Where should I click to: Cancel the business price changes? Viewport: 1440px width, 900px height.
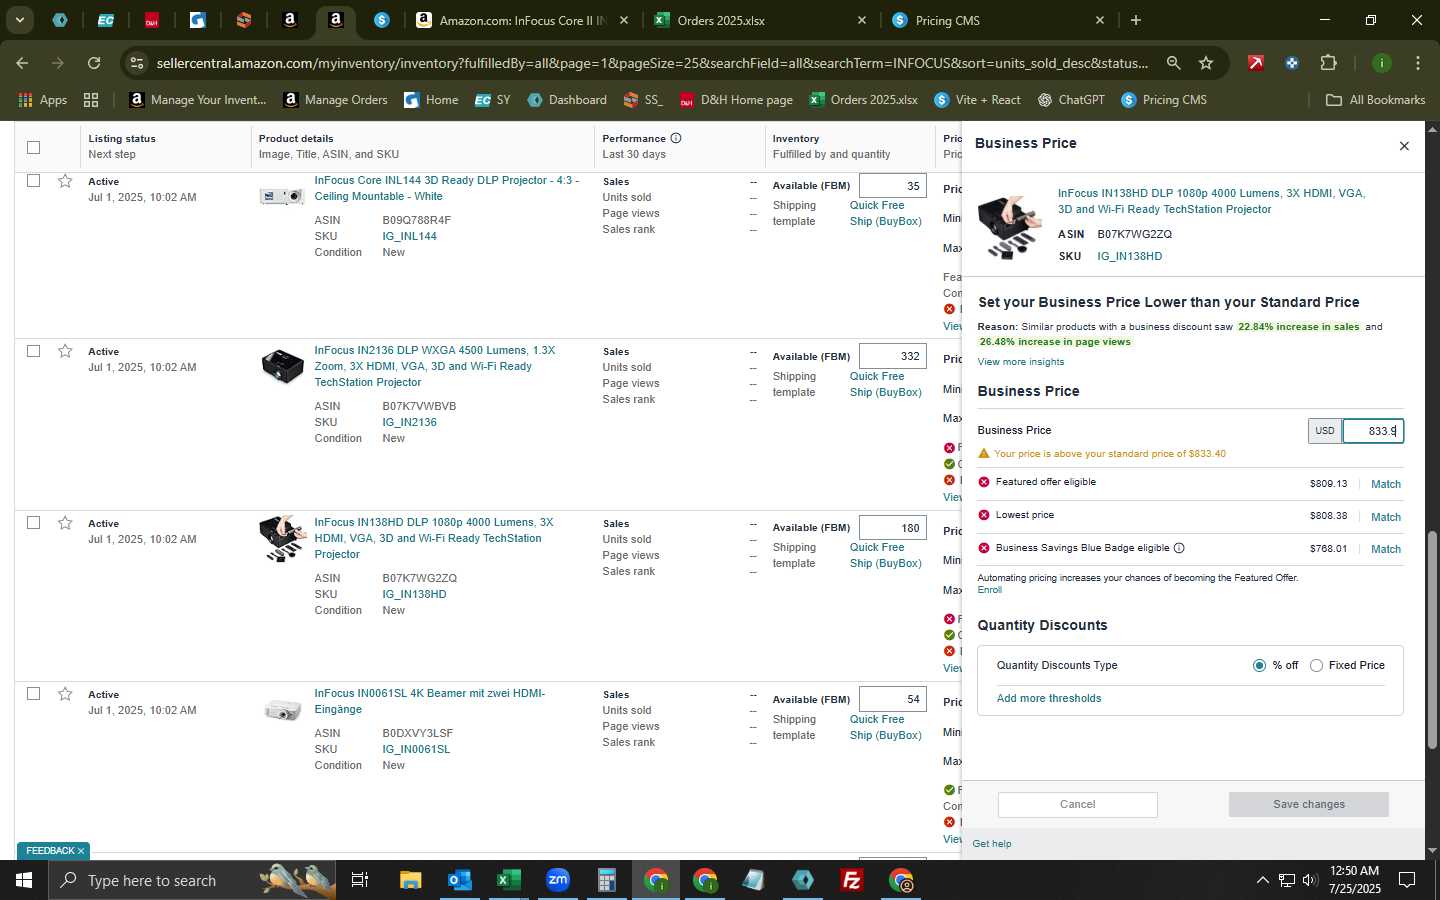(x=1077, y=804)
